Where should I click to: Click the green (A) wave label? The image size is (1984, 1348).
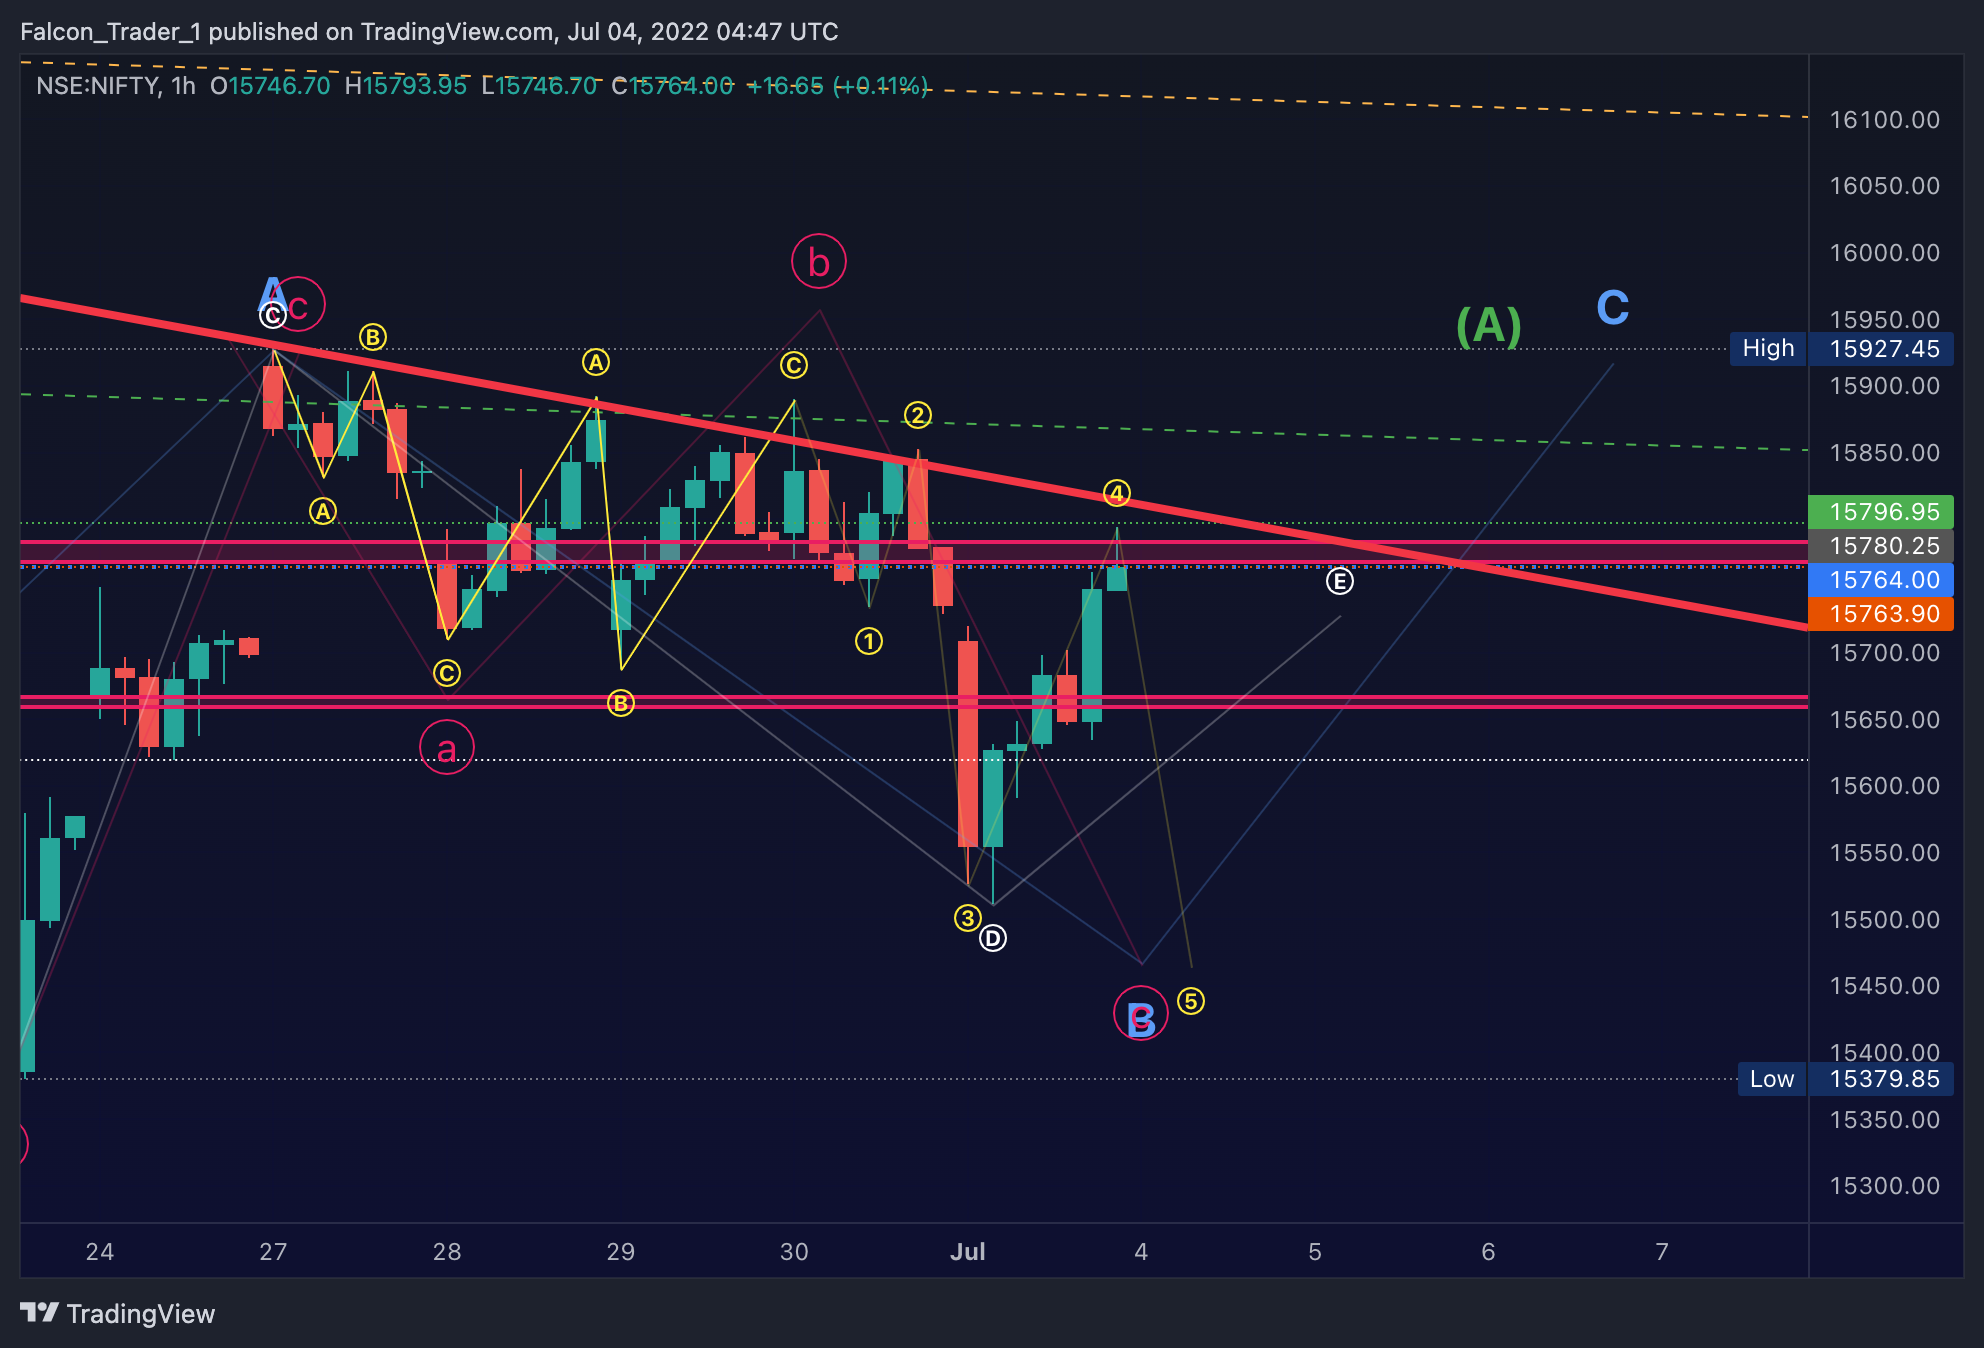(1489, 326)
